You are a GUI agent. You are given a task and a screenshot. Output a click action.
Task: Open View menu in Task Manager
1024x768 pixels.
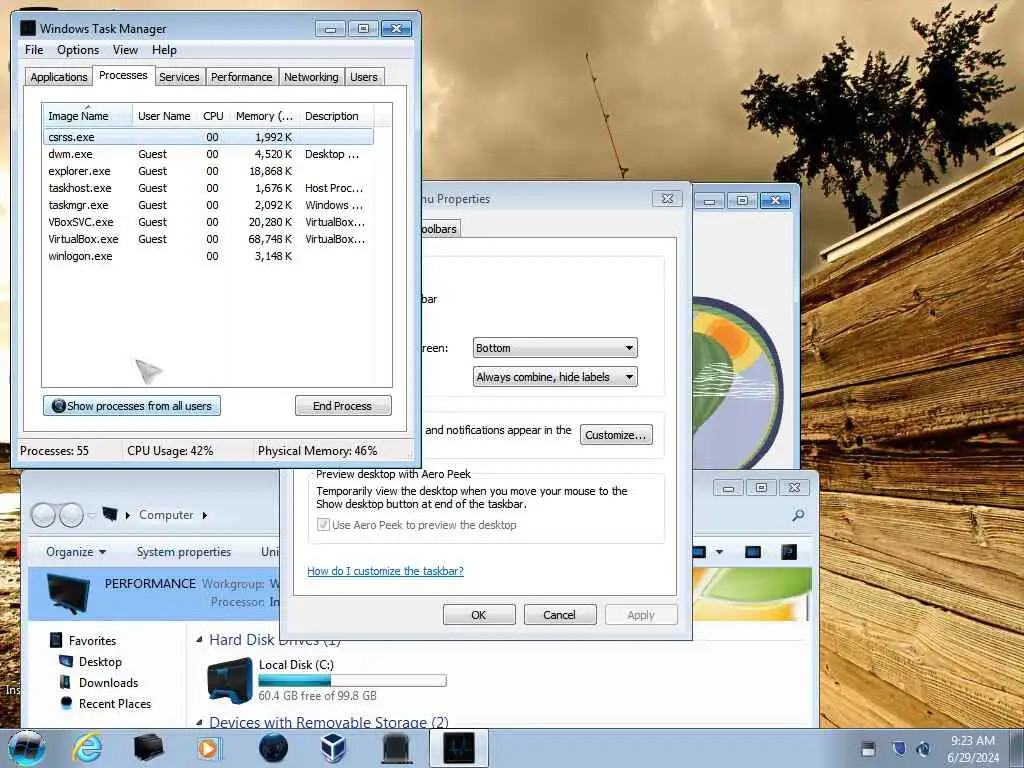125,50
